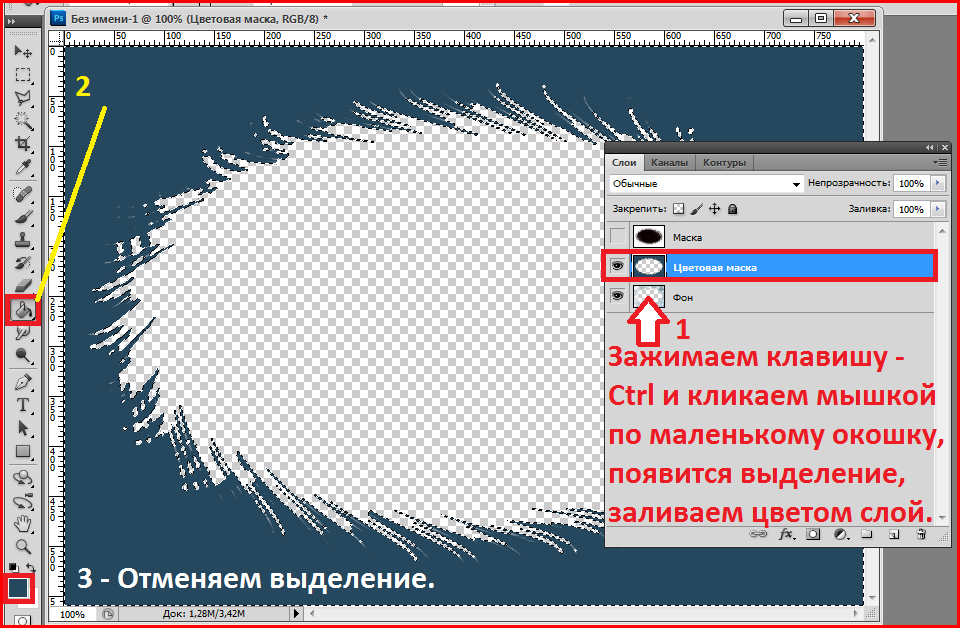Select the Фон layer name
This screenshot has height=628, width=960.
click(x=683, y=297)
